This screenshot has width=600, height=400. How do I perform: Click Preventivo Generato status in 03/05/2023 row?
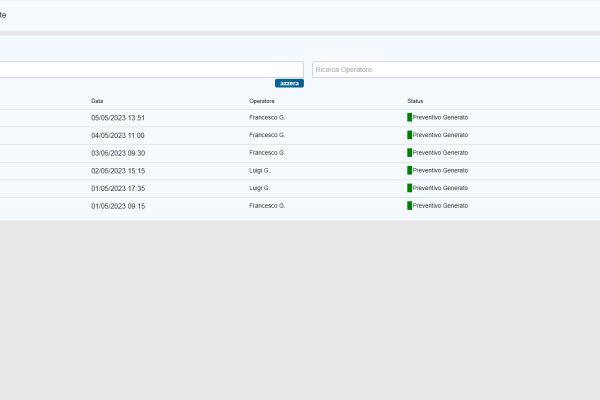440,153
